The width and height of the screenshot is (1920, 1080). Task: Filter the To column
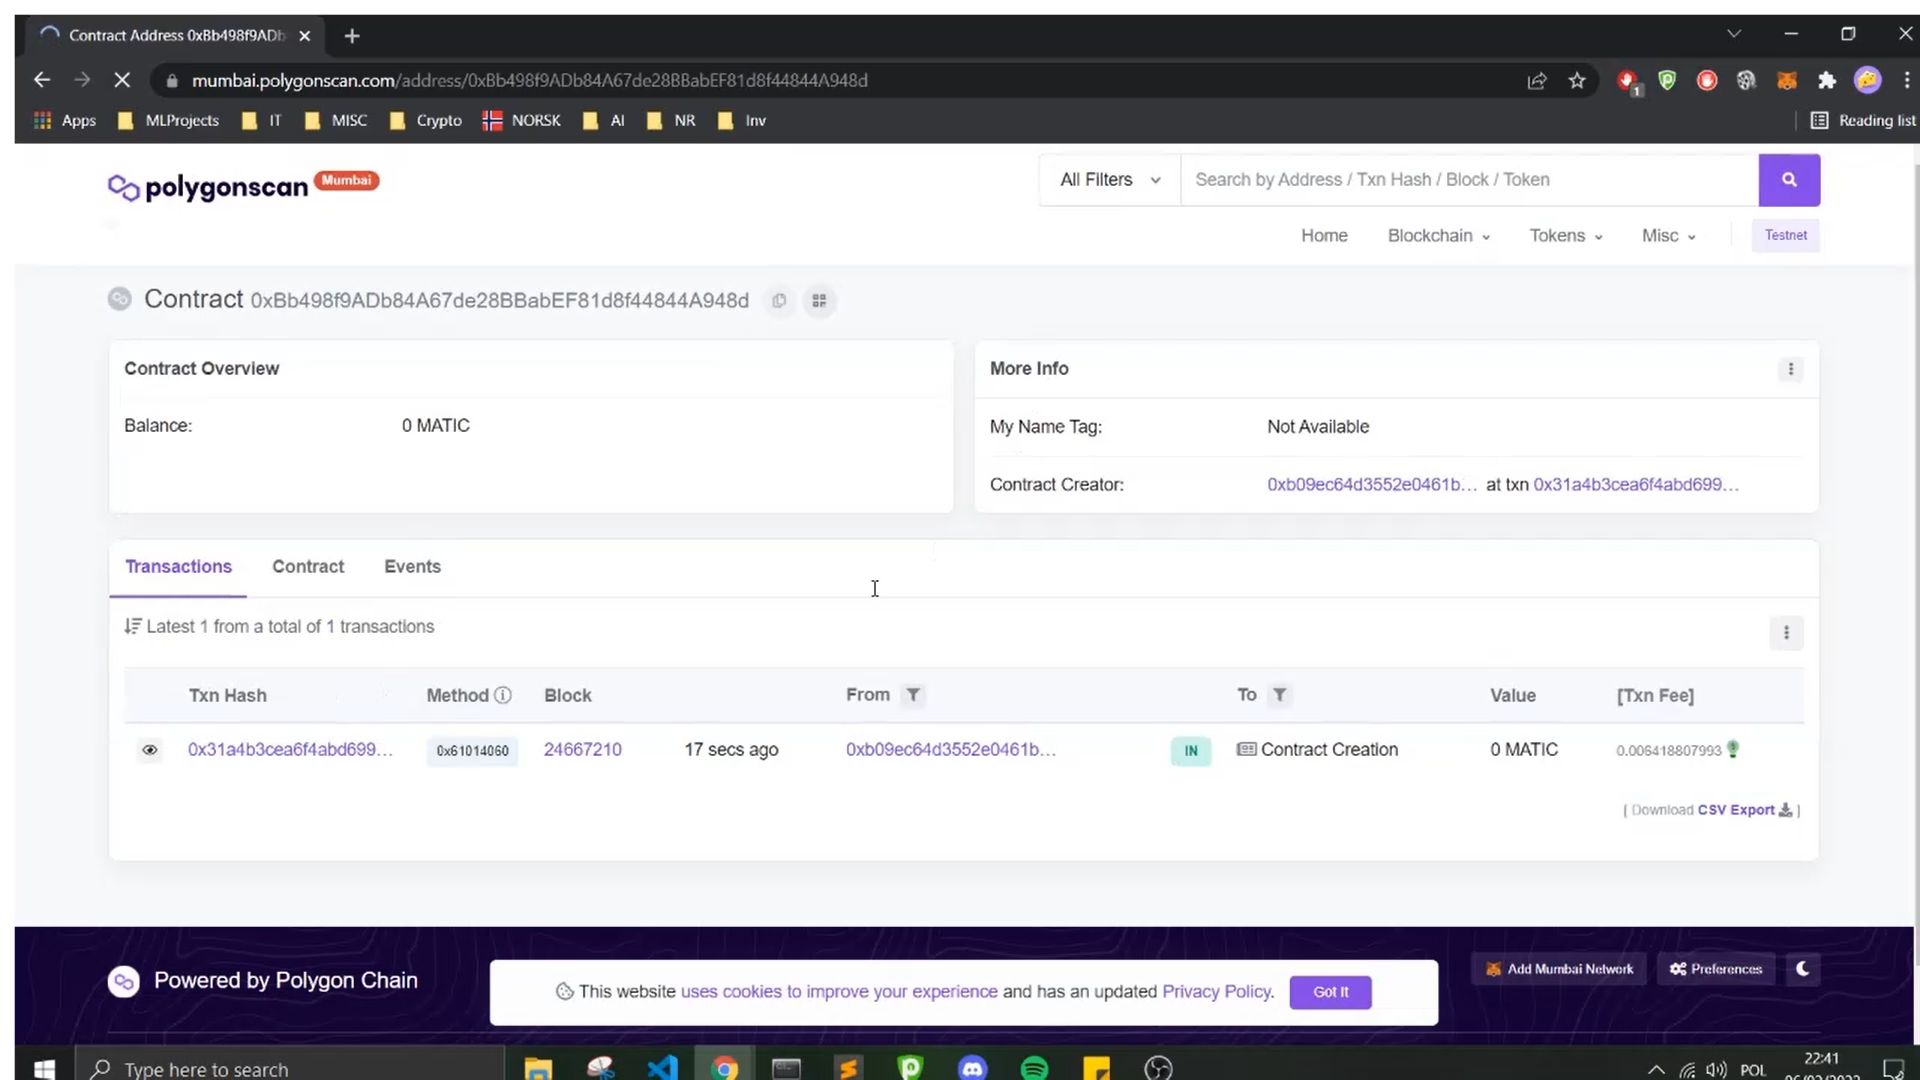(x=1279, y=695)
